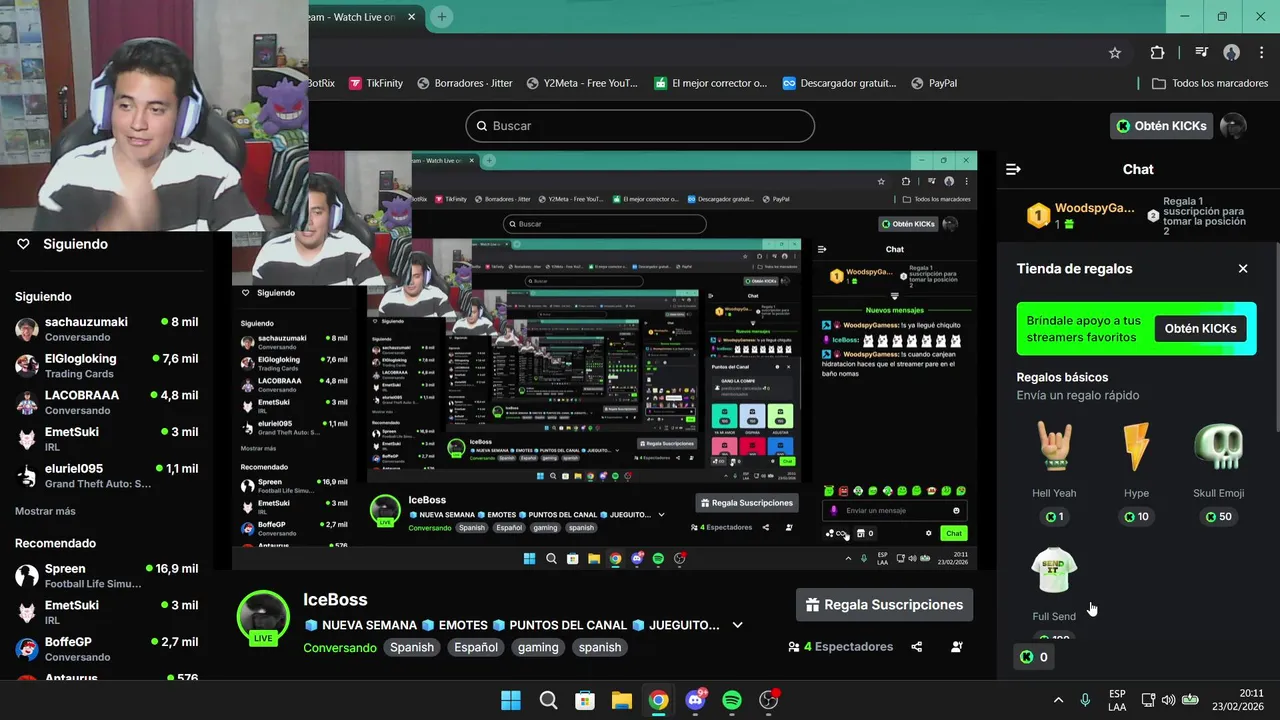The height and width of the screenshot is (720, 1280).
Task: Open sachauzumaki channel in sidebar
Action: point(107,329)
